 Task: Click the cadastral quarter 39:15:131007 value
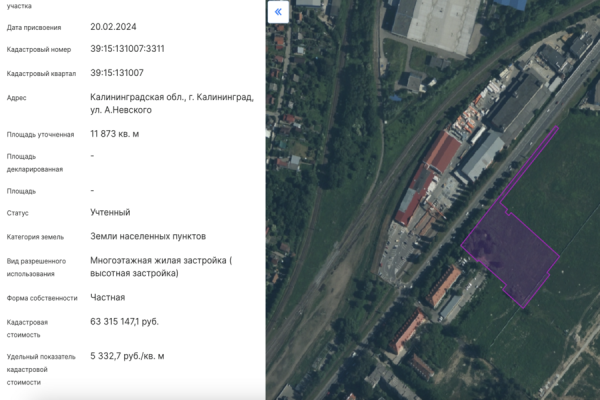point(116,73)
